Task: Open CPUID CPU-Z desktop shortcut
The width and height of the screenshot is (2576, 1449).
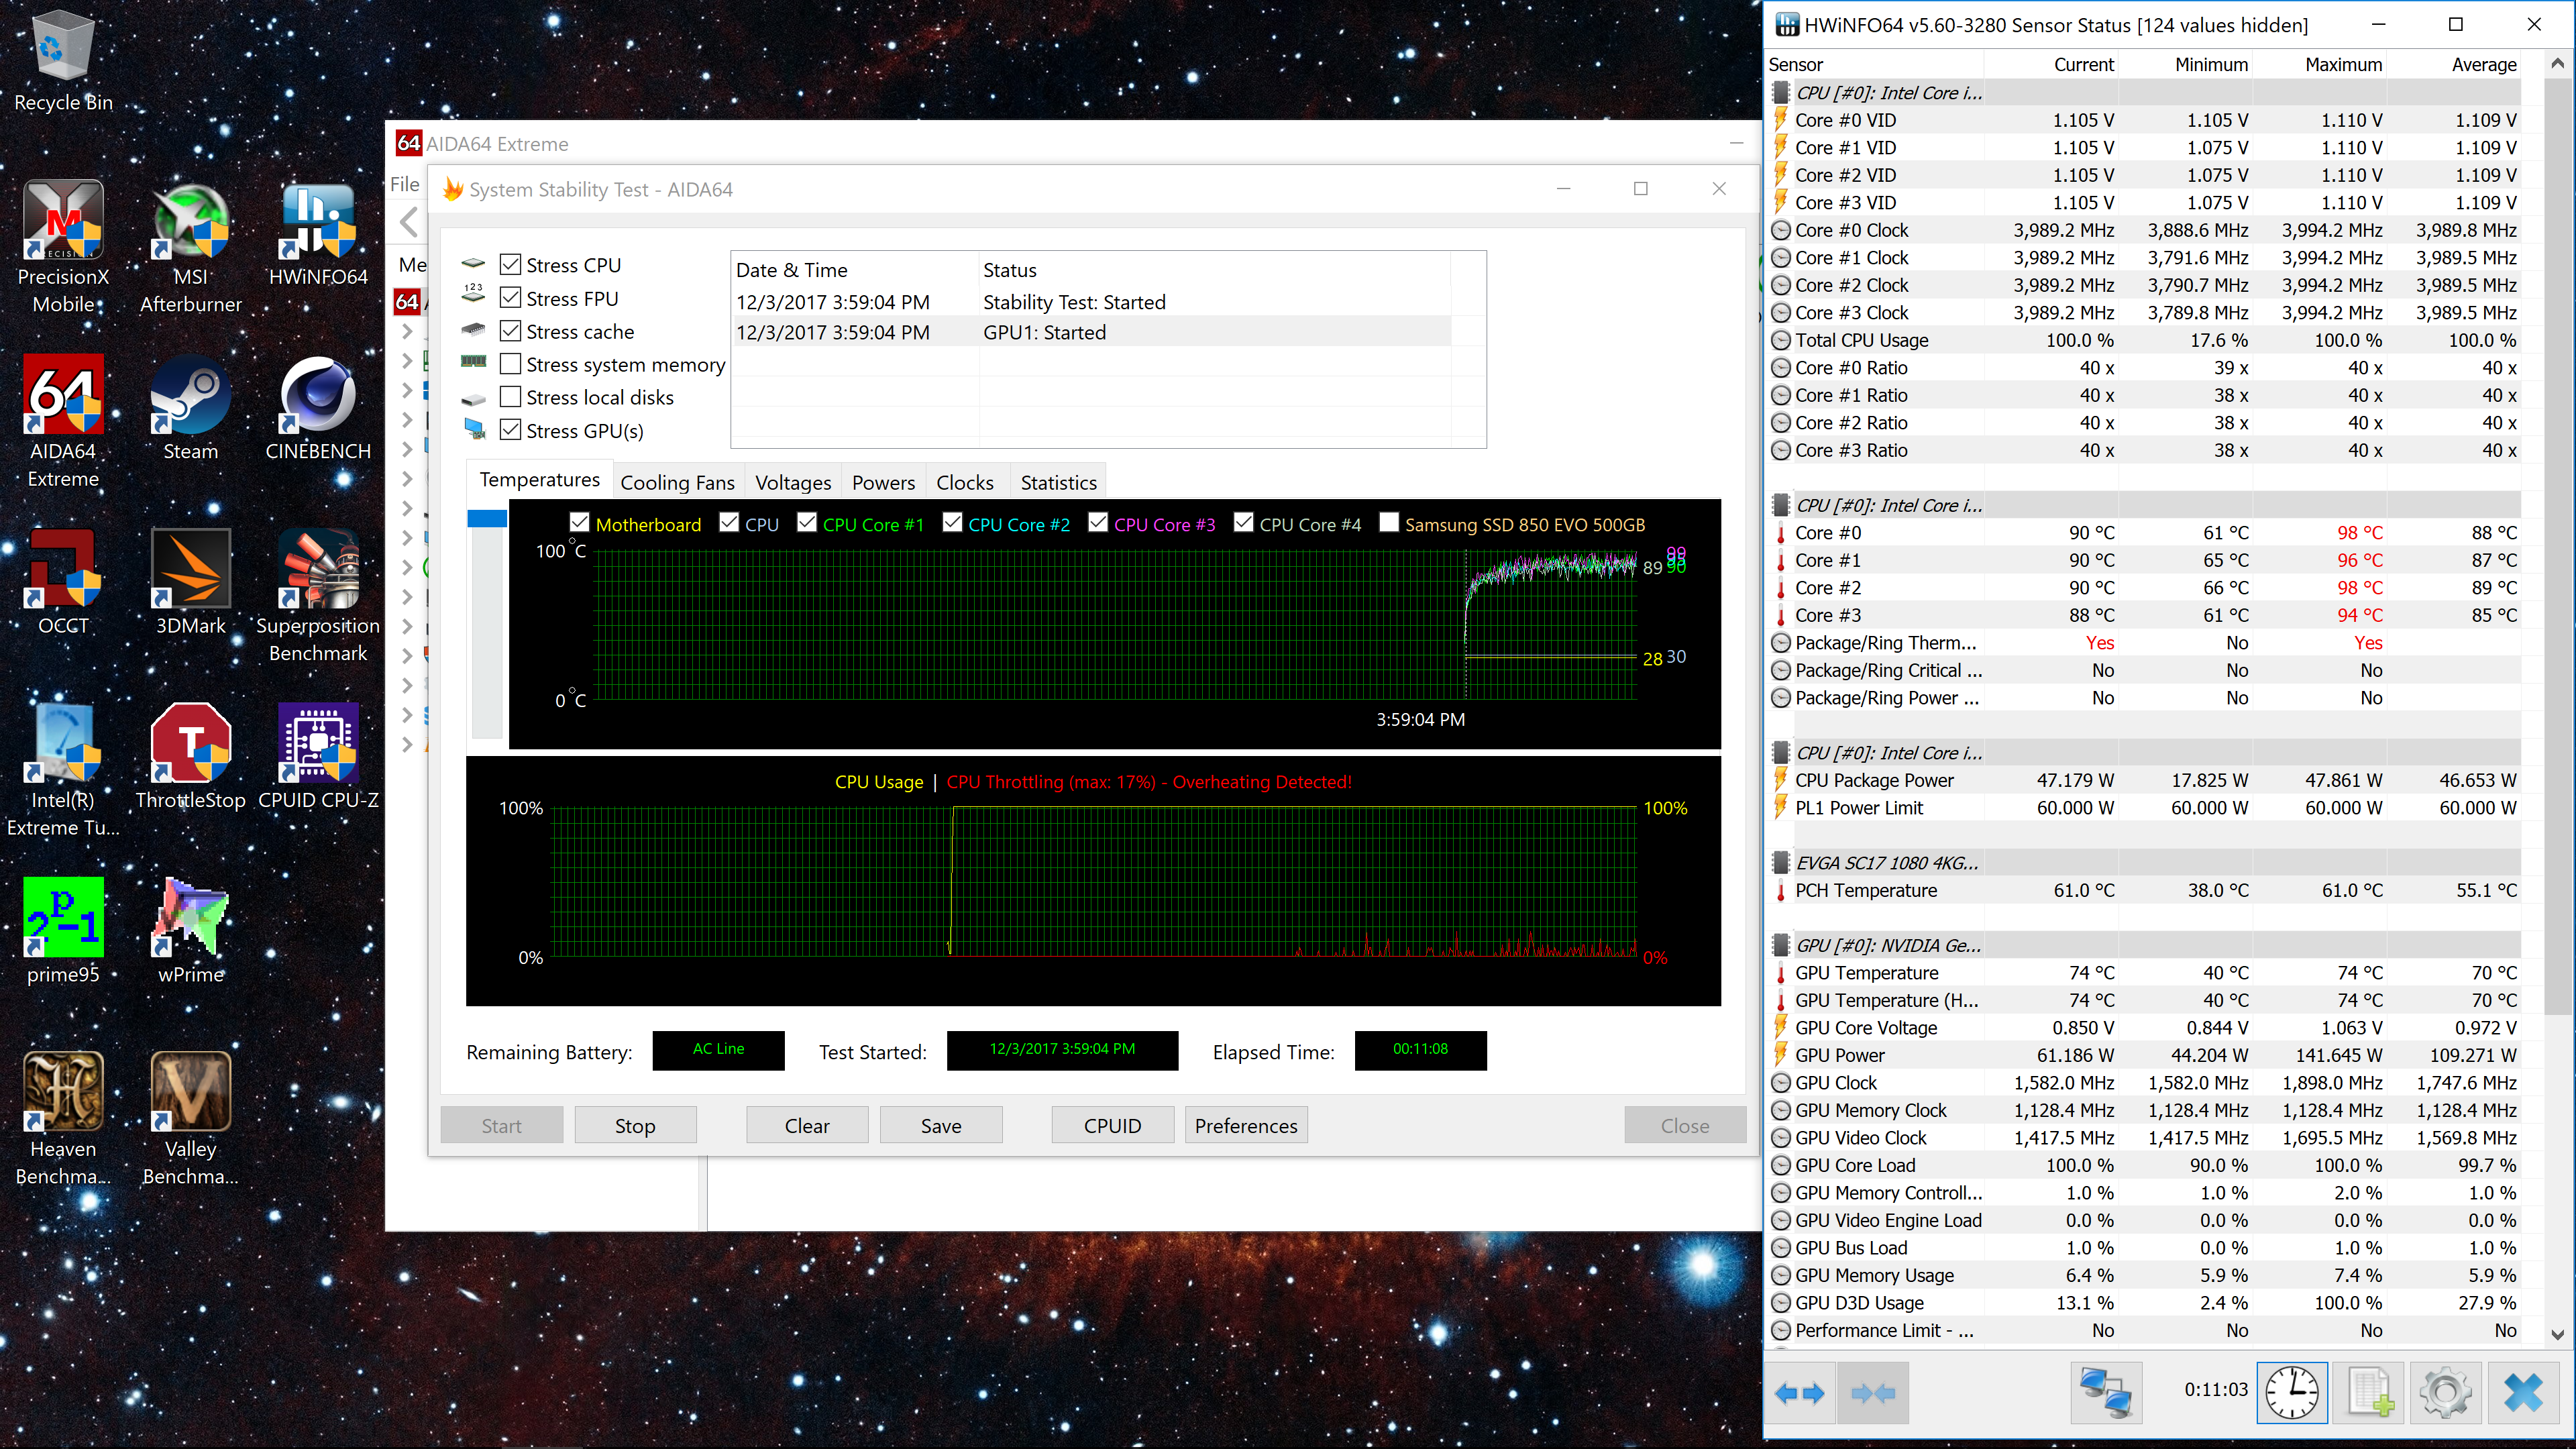Action: 318,756
